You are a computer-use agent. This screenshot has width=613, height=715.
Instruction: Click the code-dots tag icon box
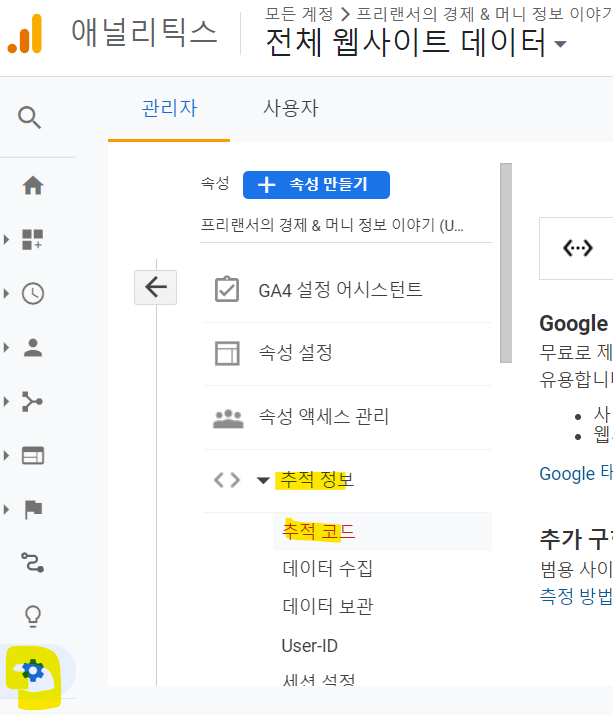[x=577, y=249]
